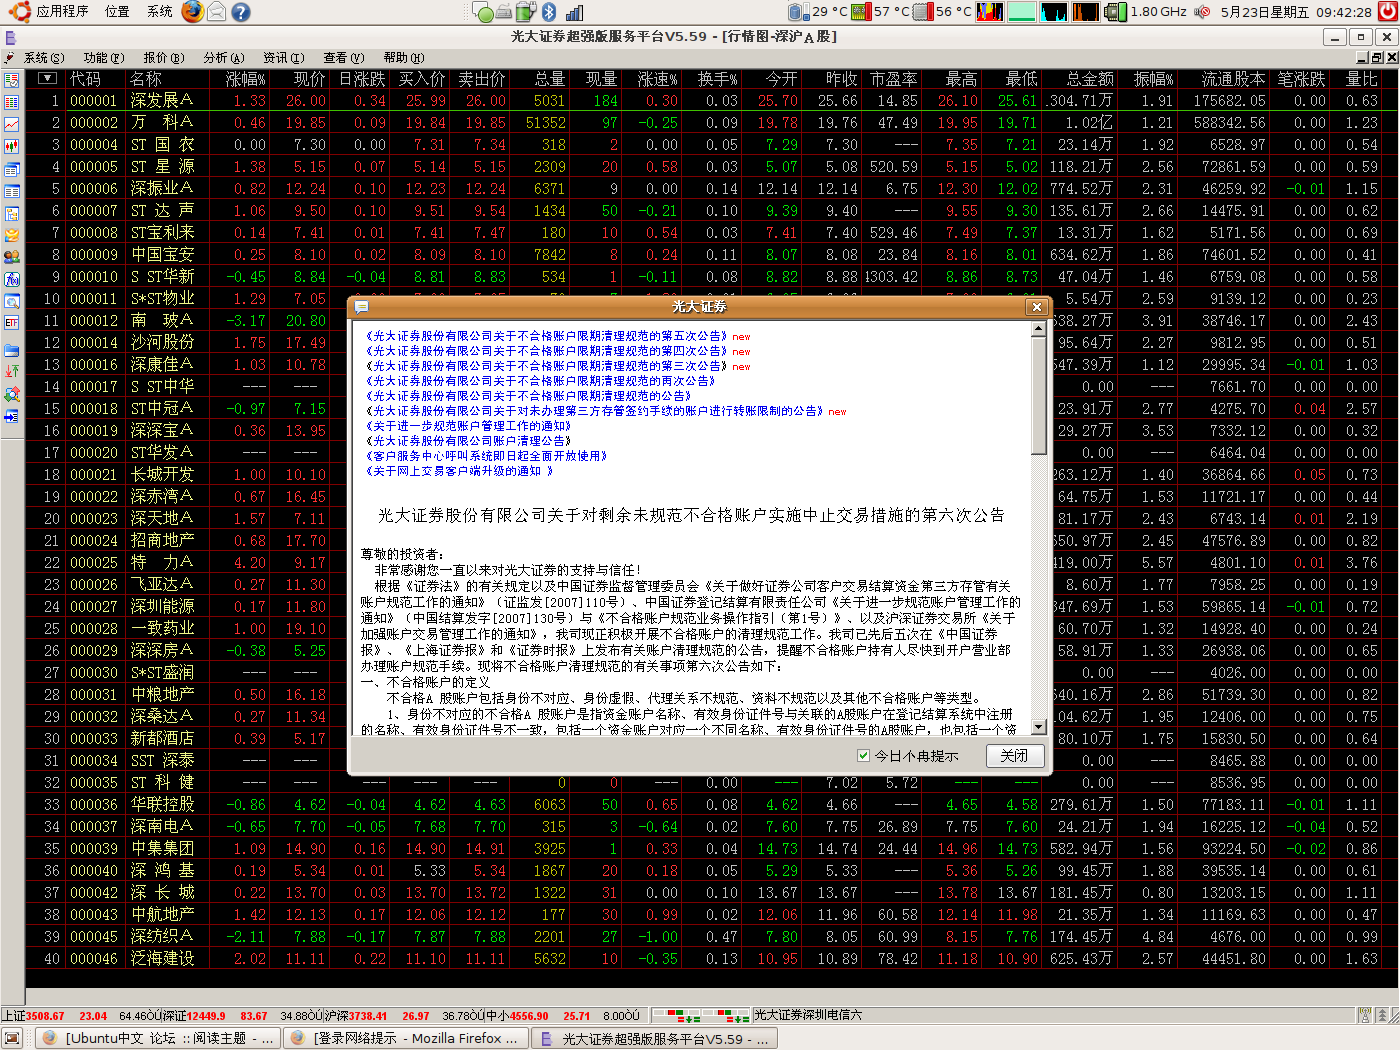
Task: Click the printer tray icon
Action: 503,12
